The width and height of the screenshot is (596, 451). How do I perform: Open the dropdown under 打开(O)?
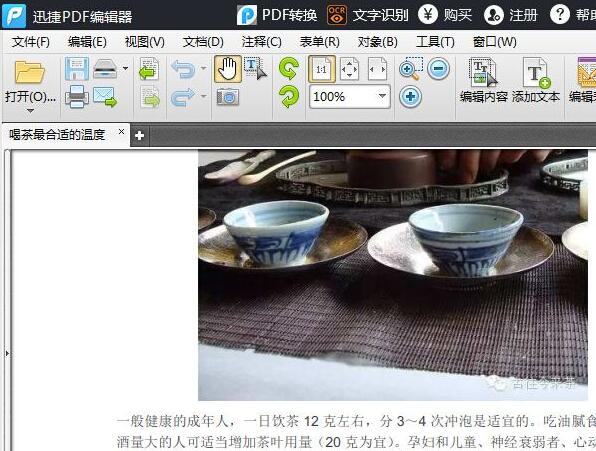(x=30, y=111)
